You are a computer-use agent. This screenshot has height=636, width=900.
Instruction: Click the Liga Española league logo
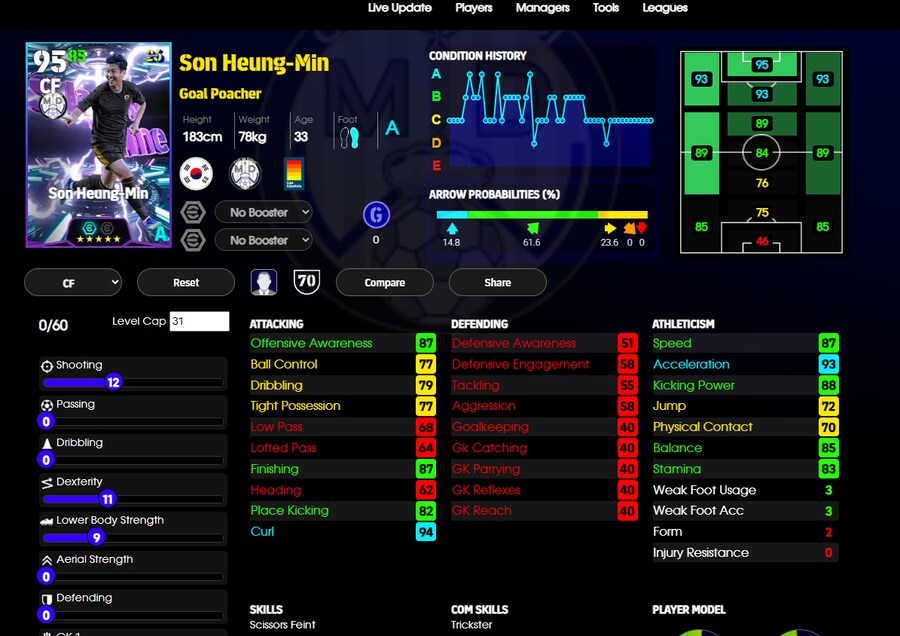click(x=294, y=173)
